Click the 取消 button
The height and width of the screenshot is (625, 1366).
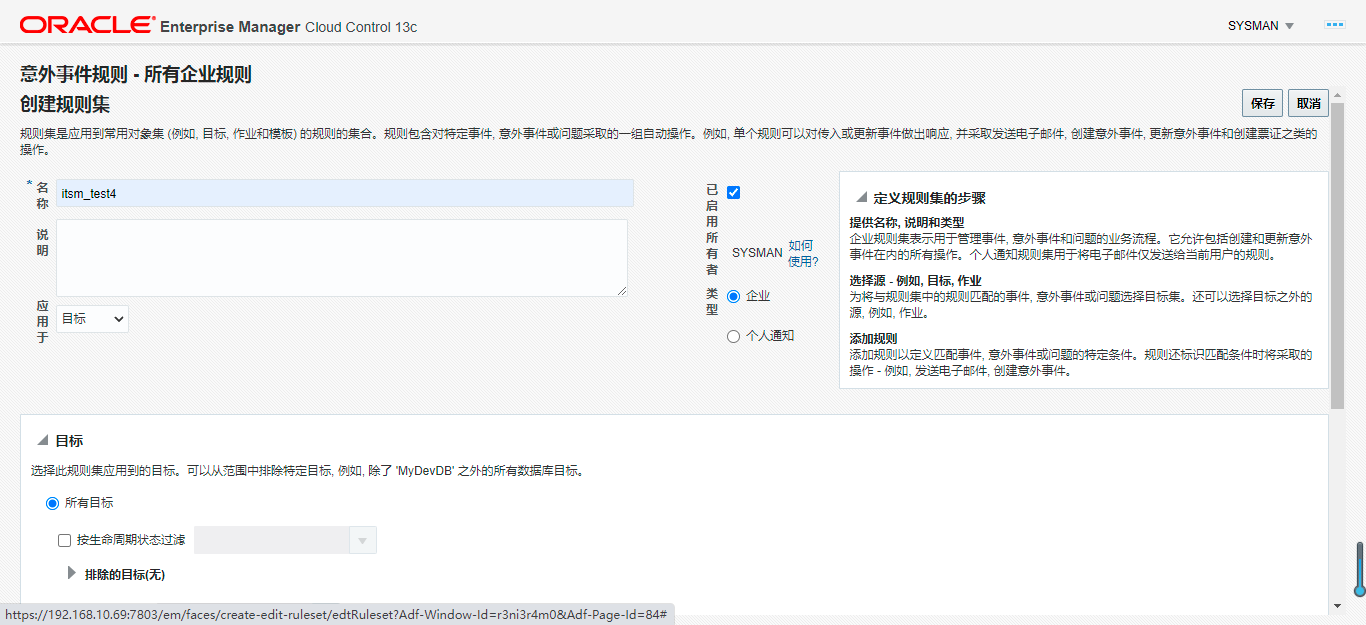click(x=1308, y=103)
